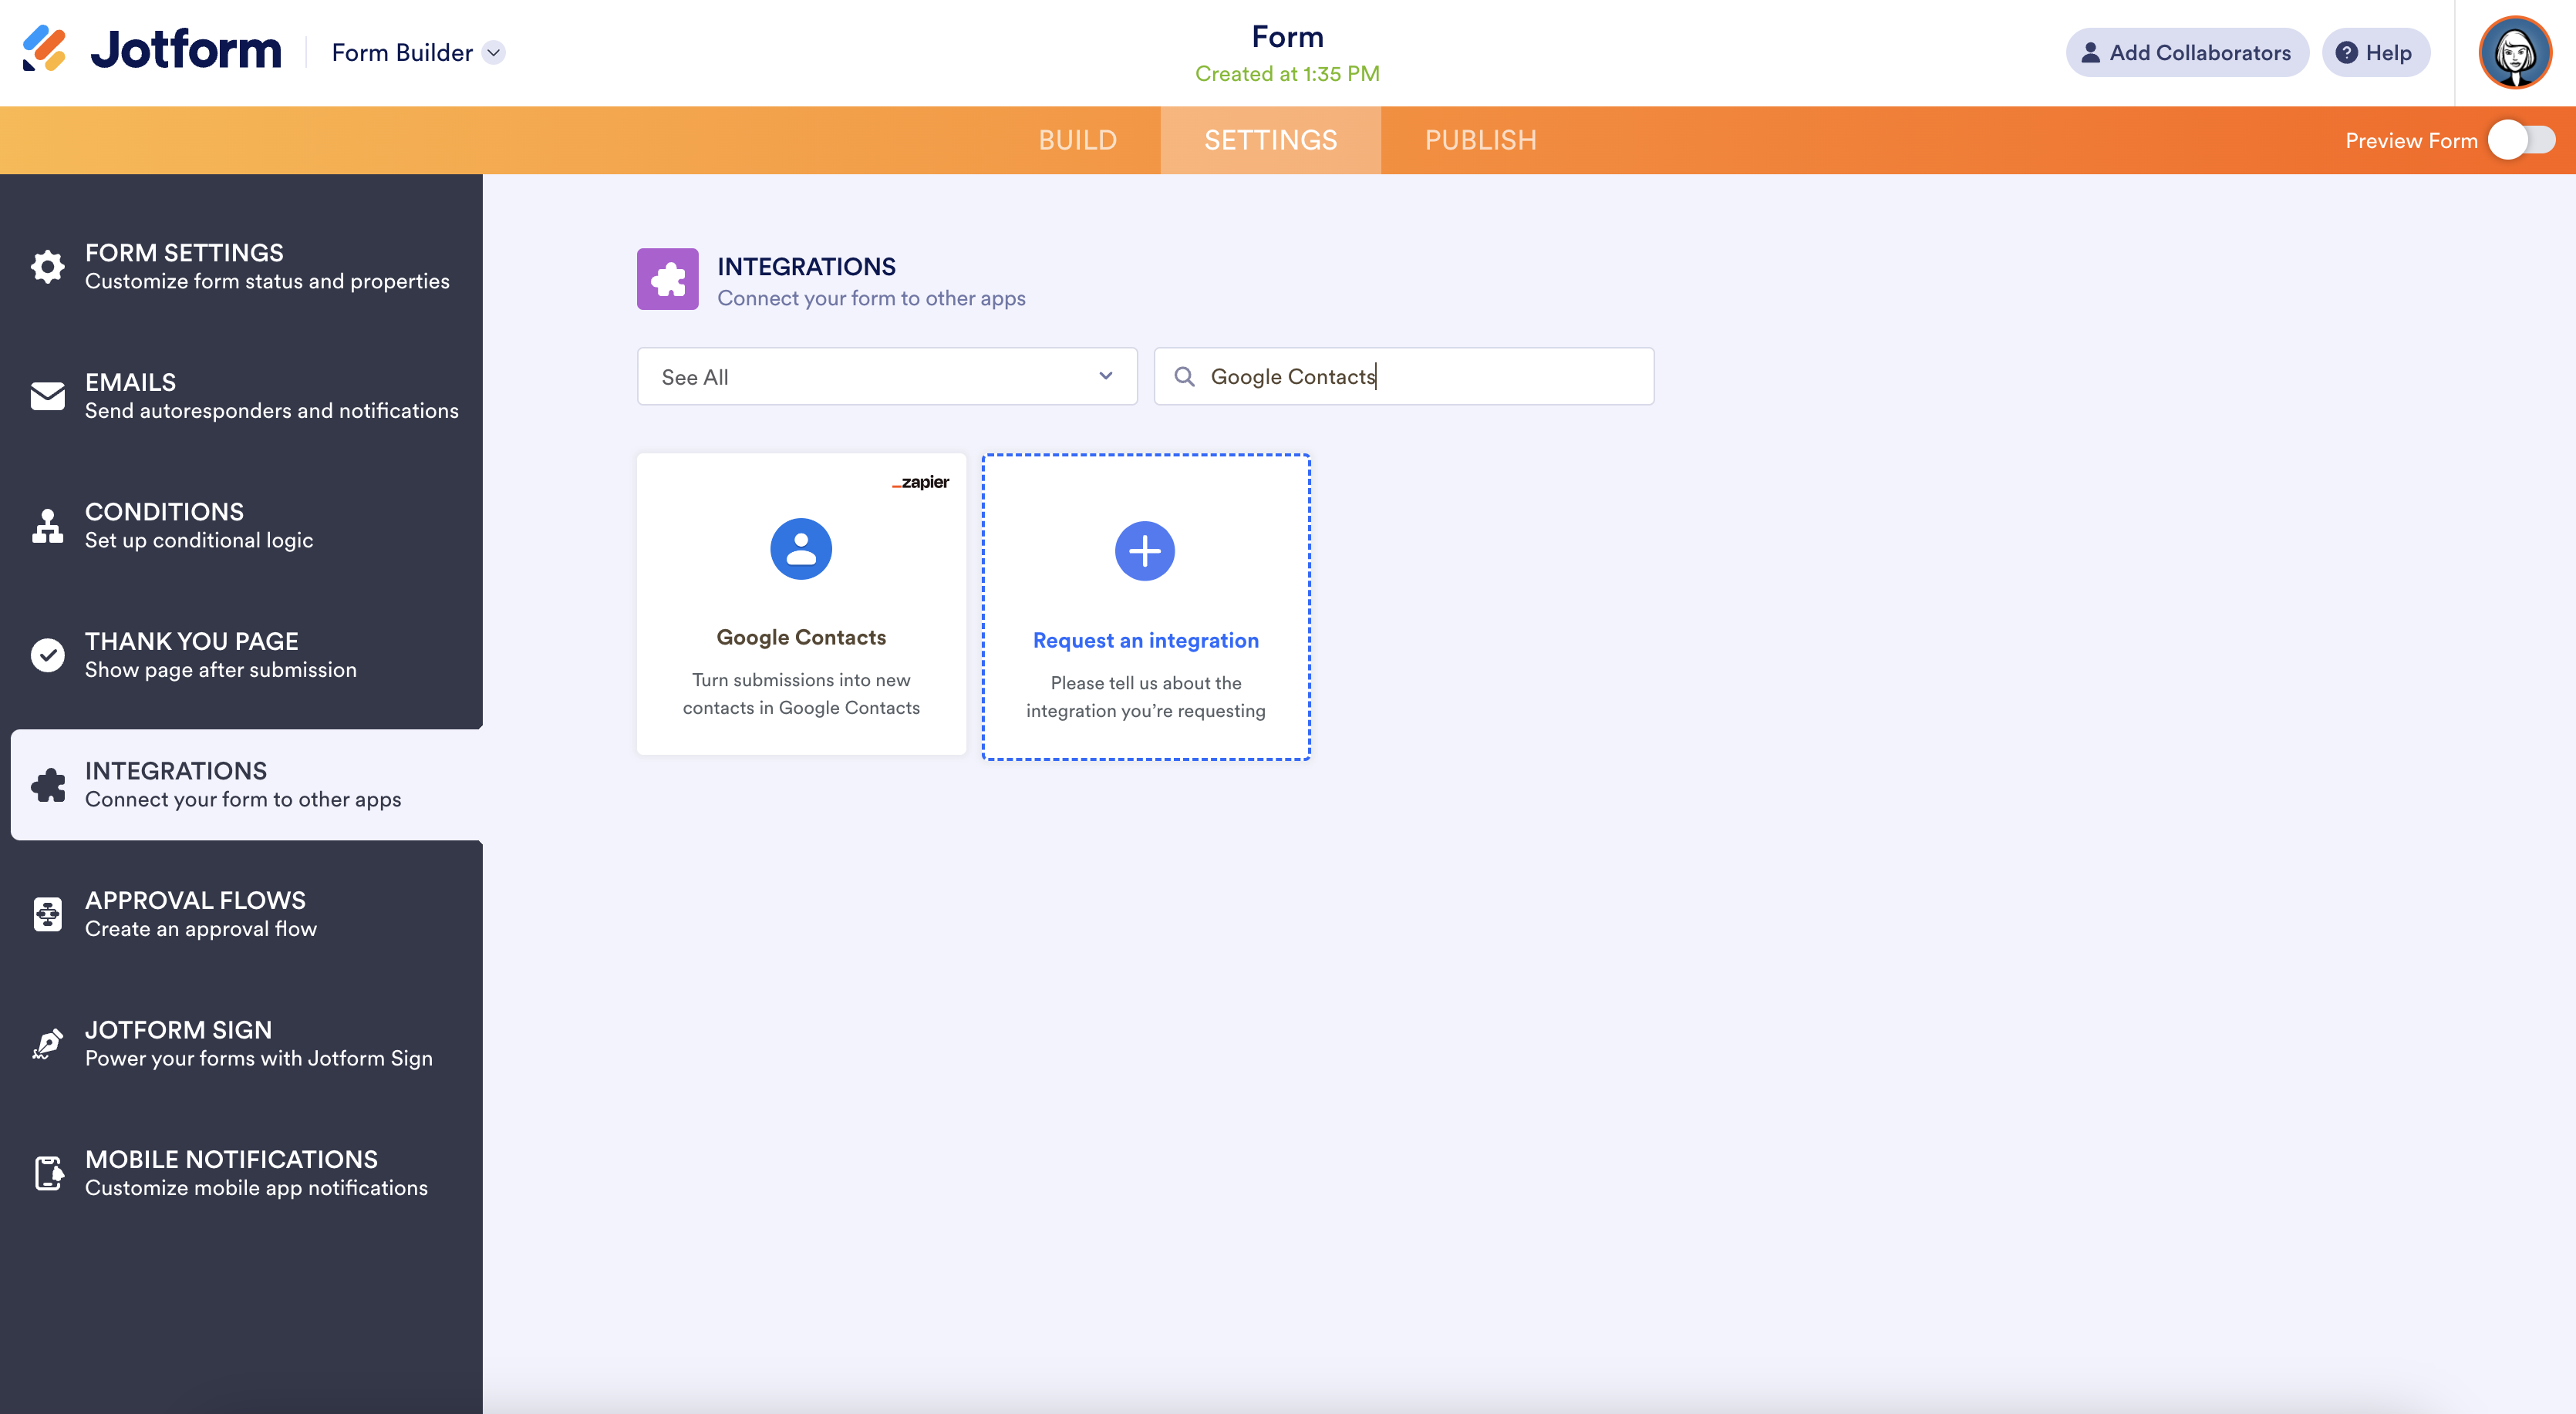Screen dimensions: 2576x1414
Task: Click 'Please tell us about the integration' text
Action: pyautogui.click(x=1145, y=697)
